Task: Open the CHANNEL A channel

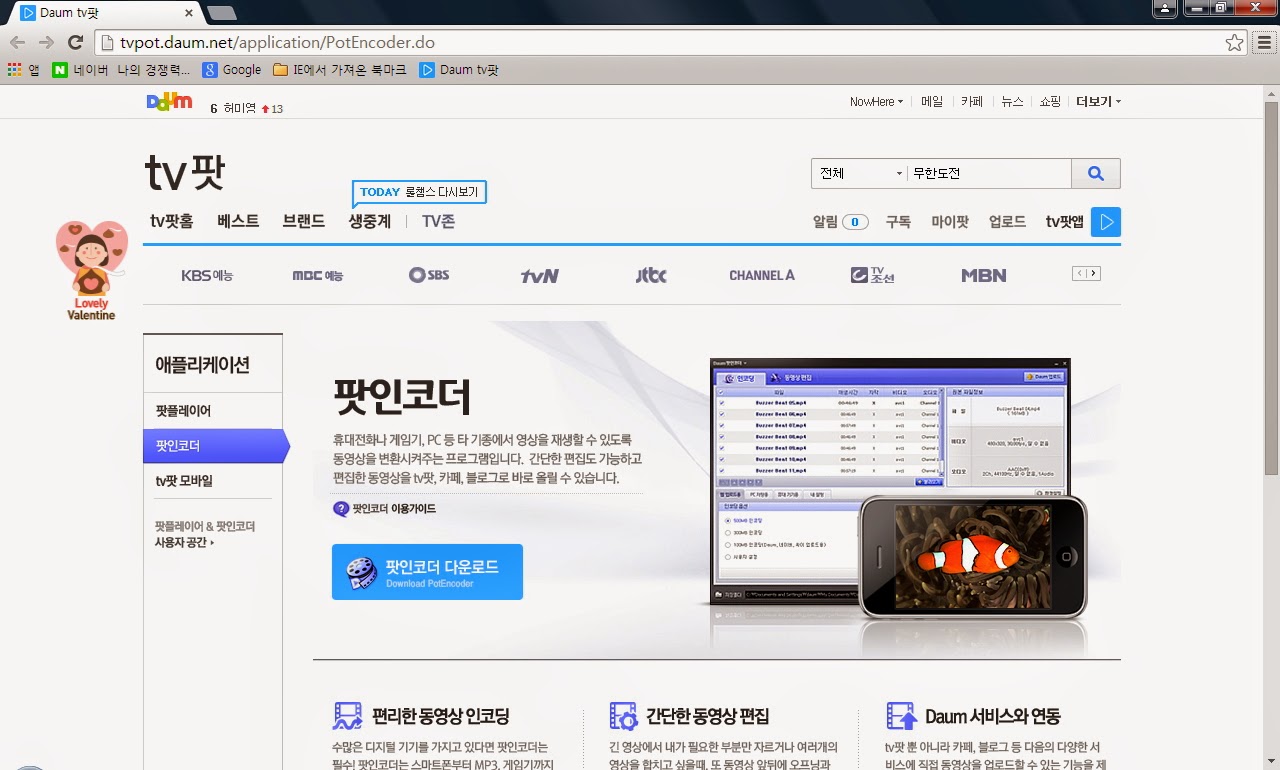Action: pos(762,275)
